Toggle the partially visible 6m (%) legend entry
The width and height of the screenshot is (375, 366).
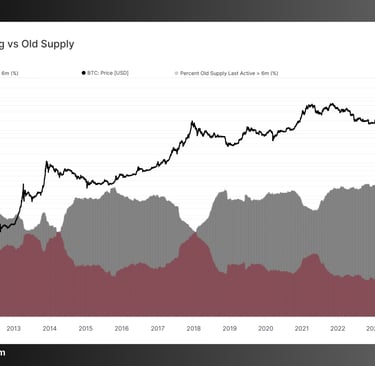[x=9, y=73]
